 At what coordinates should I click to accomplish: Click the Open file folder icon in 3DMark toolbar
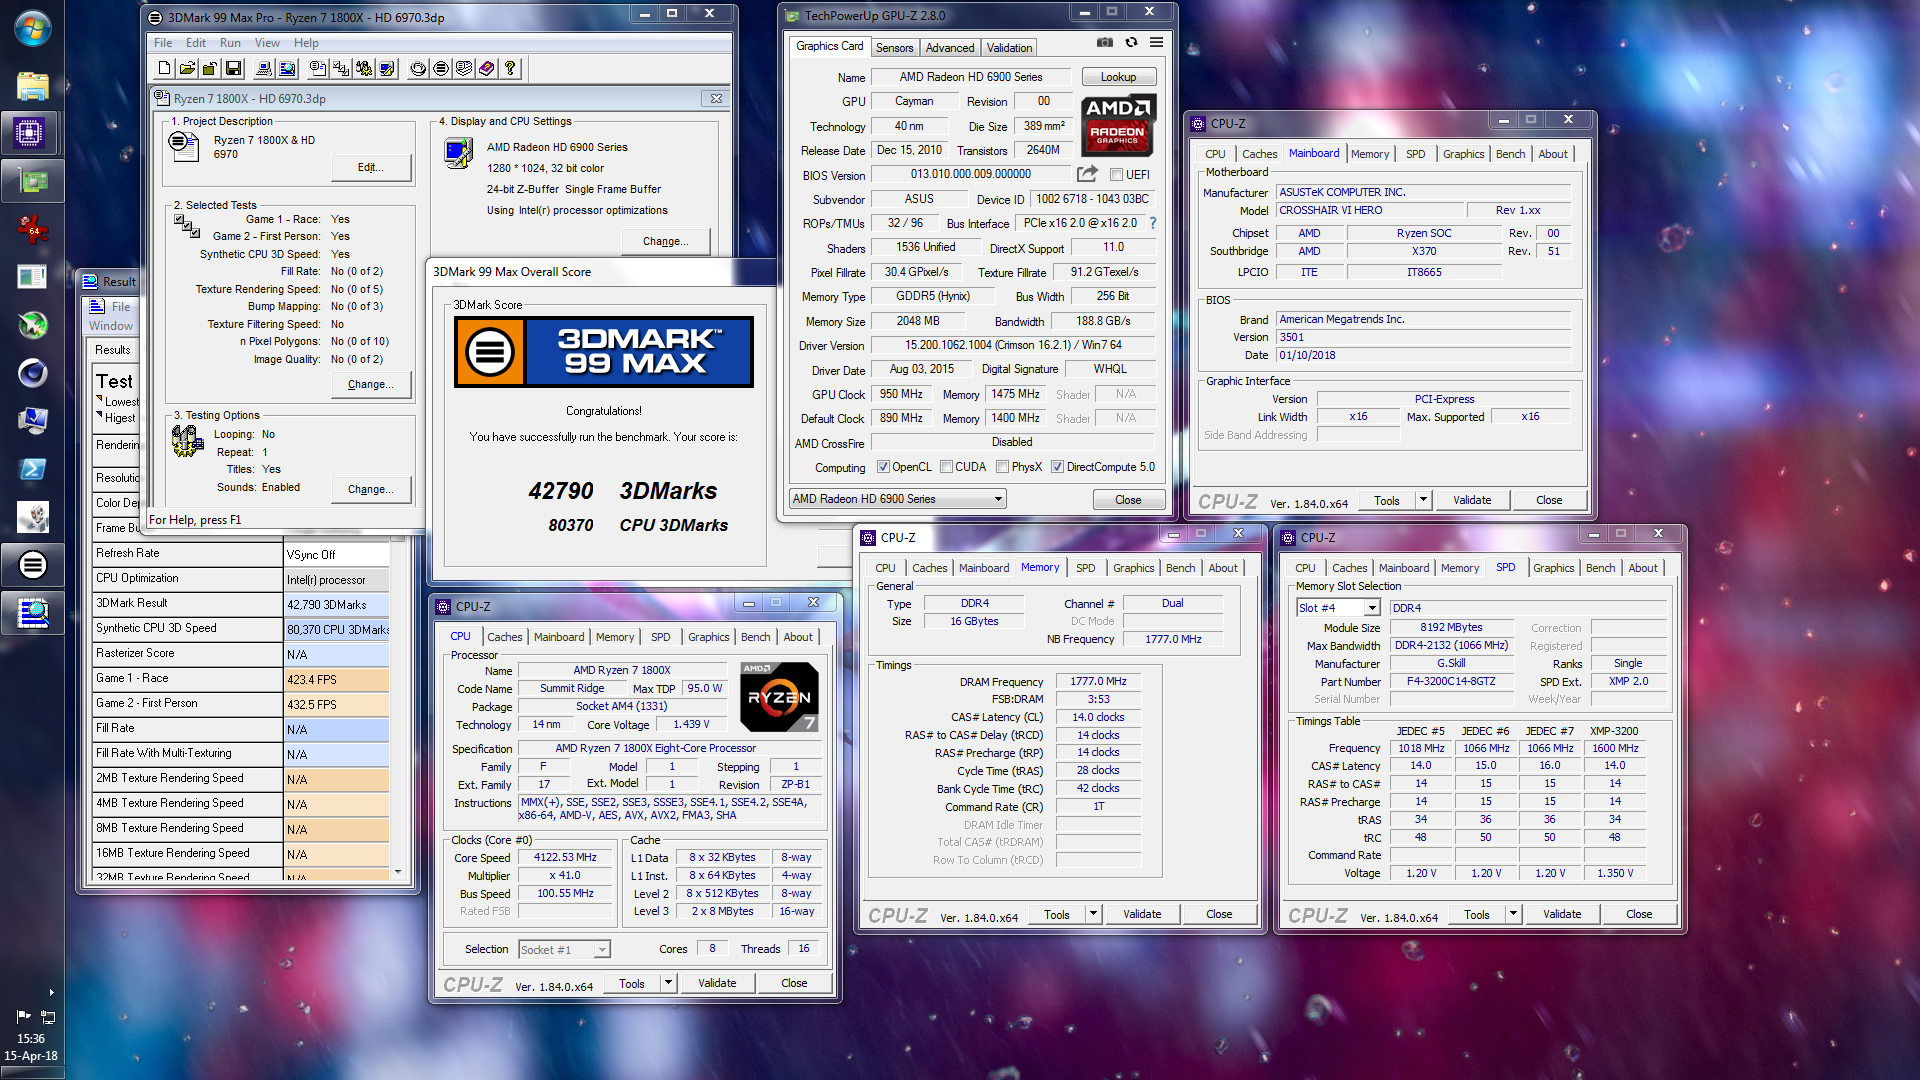click(187, 68)
